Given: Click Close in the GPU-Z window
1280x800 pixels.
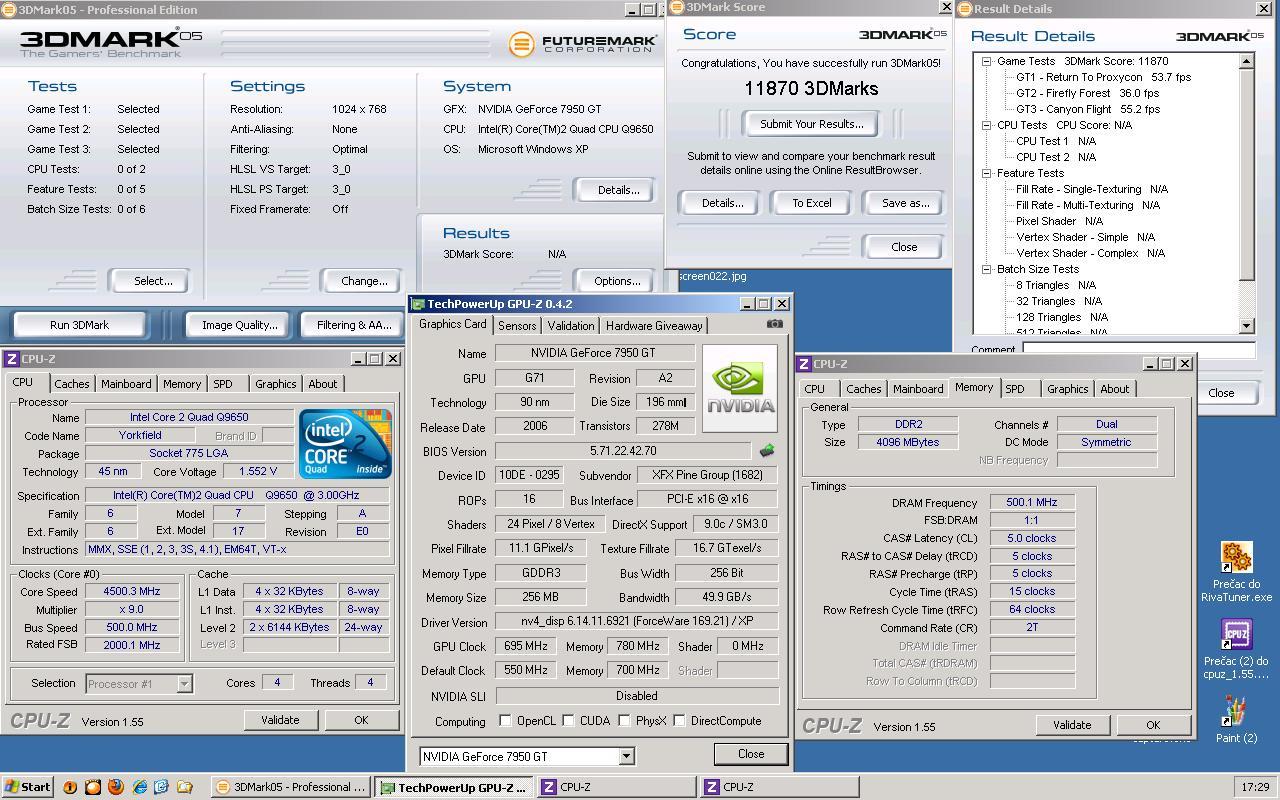Looking at the screenshot, I should [x=751, y=754].
